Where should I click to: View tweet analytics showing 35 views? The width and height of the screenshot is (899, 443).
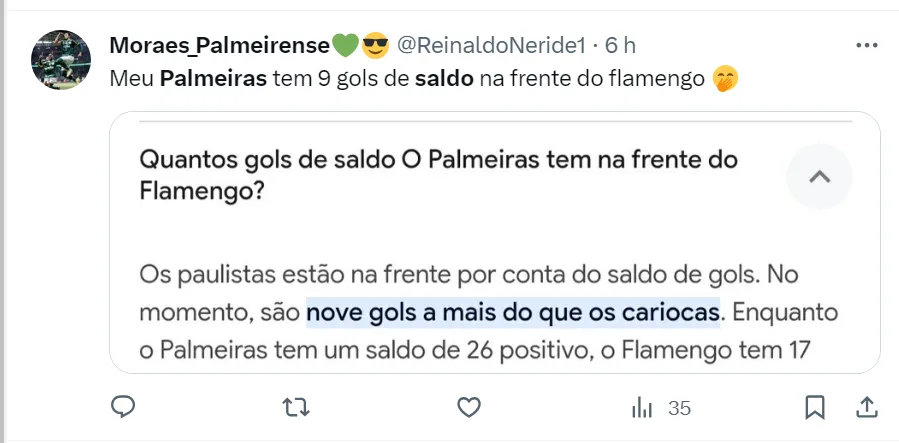(661, 408)
